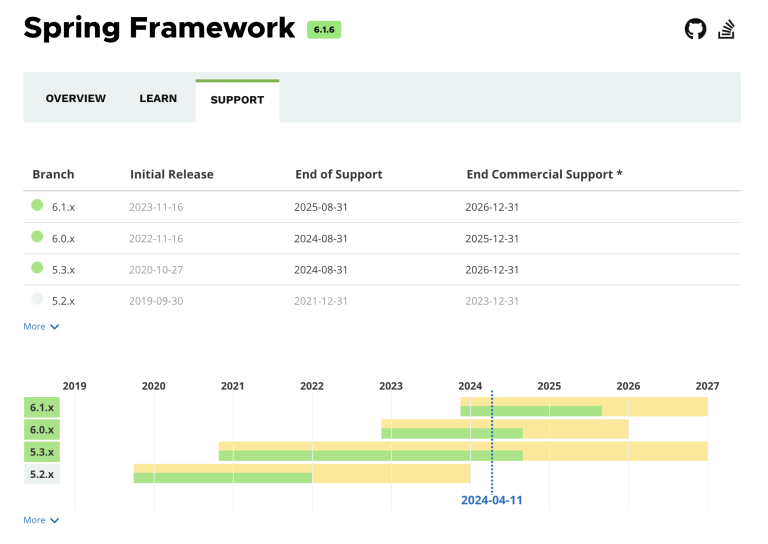Click the 2020 year label on timeline

click(x=154, y=386)
